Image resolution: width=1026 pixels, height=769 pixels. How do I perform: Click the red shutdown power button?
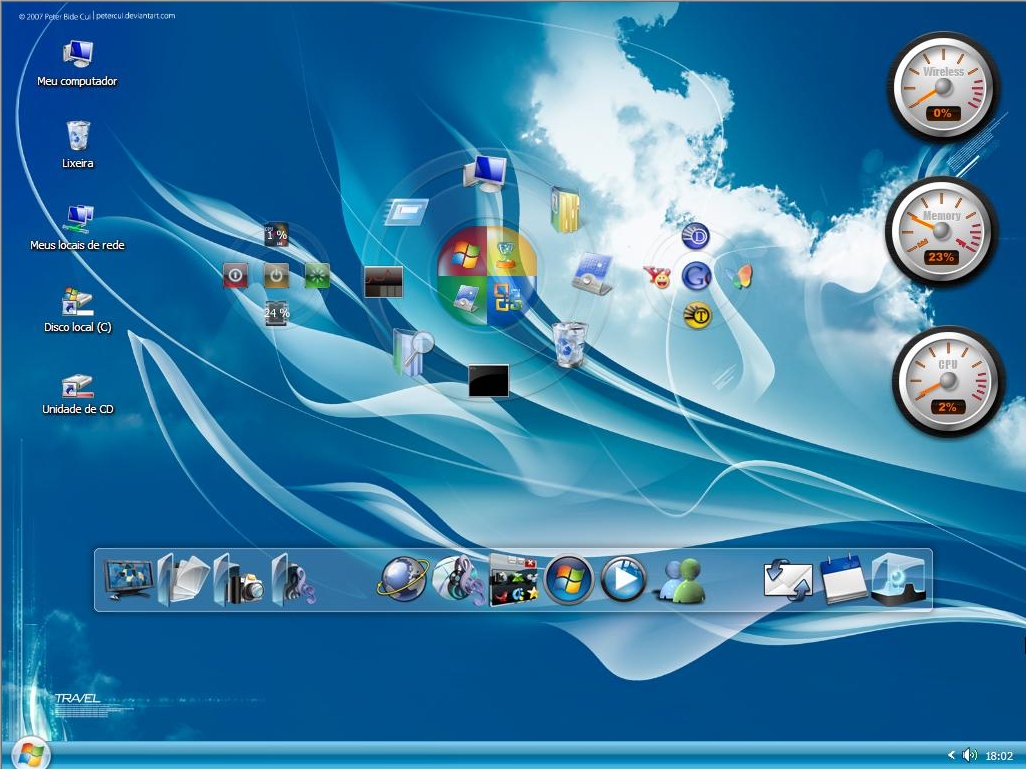click(x=235, y=275)
